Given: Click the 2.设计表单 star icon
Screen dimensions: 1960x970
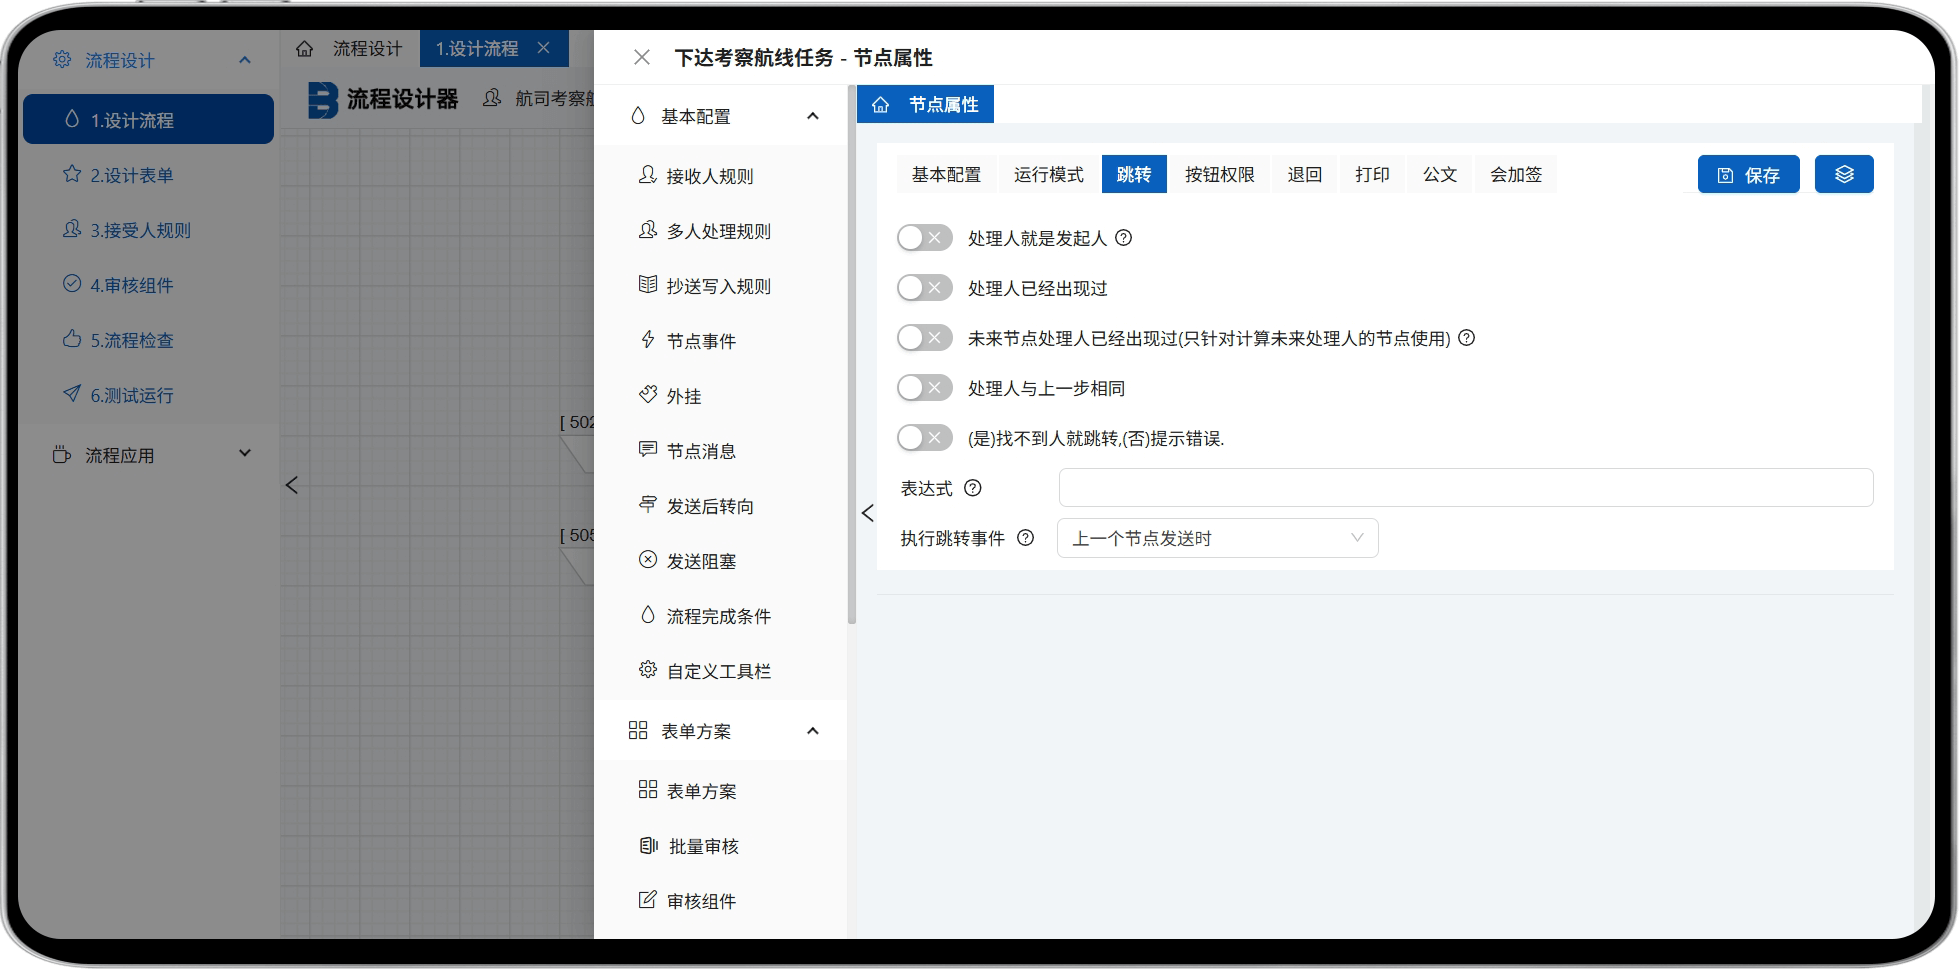Looking at the screenshot, I should pyautogui.click(x=71, y=174).
